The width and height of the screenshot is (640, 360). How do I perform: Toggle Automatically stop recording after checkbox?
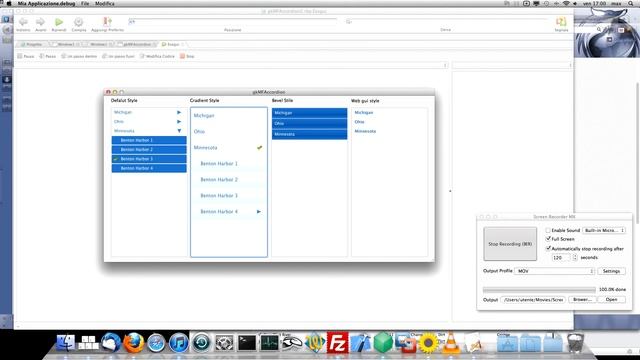(x=548, y=248)
